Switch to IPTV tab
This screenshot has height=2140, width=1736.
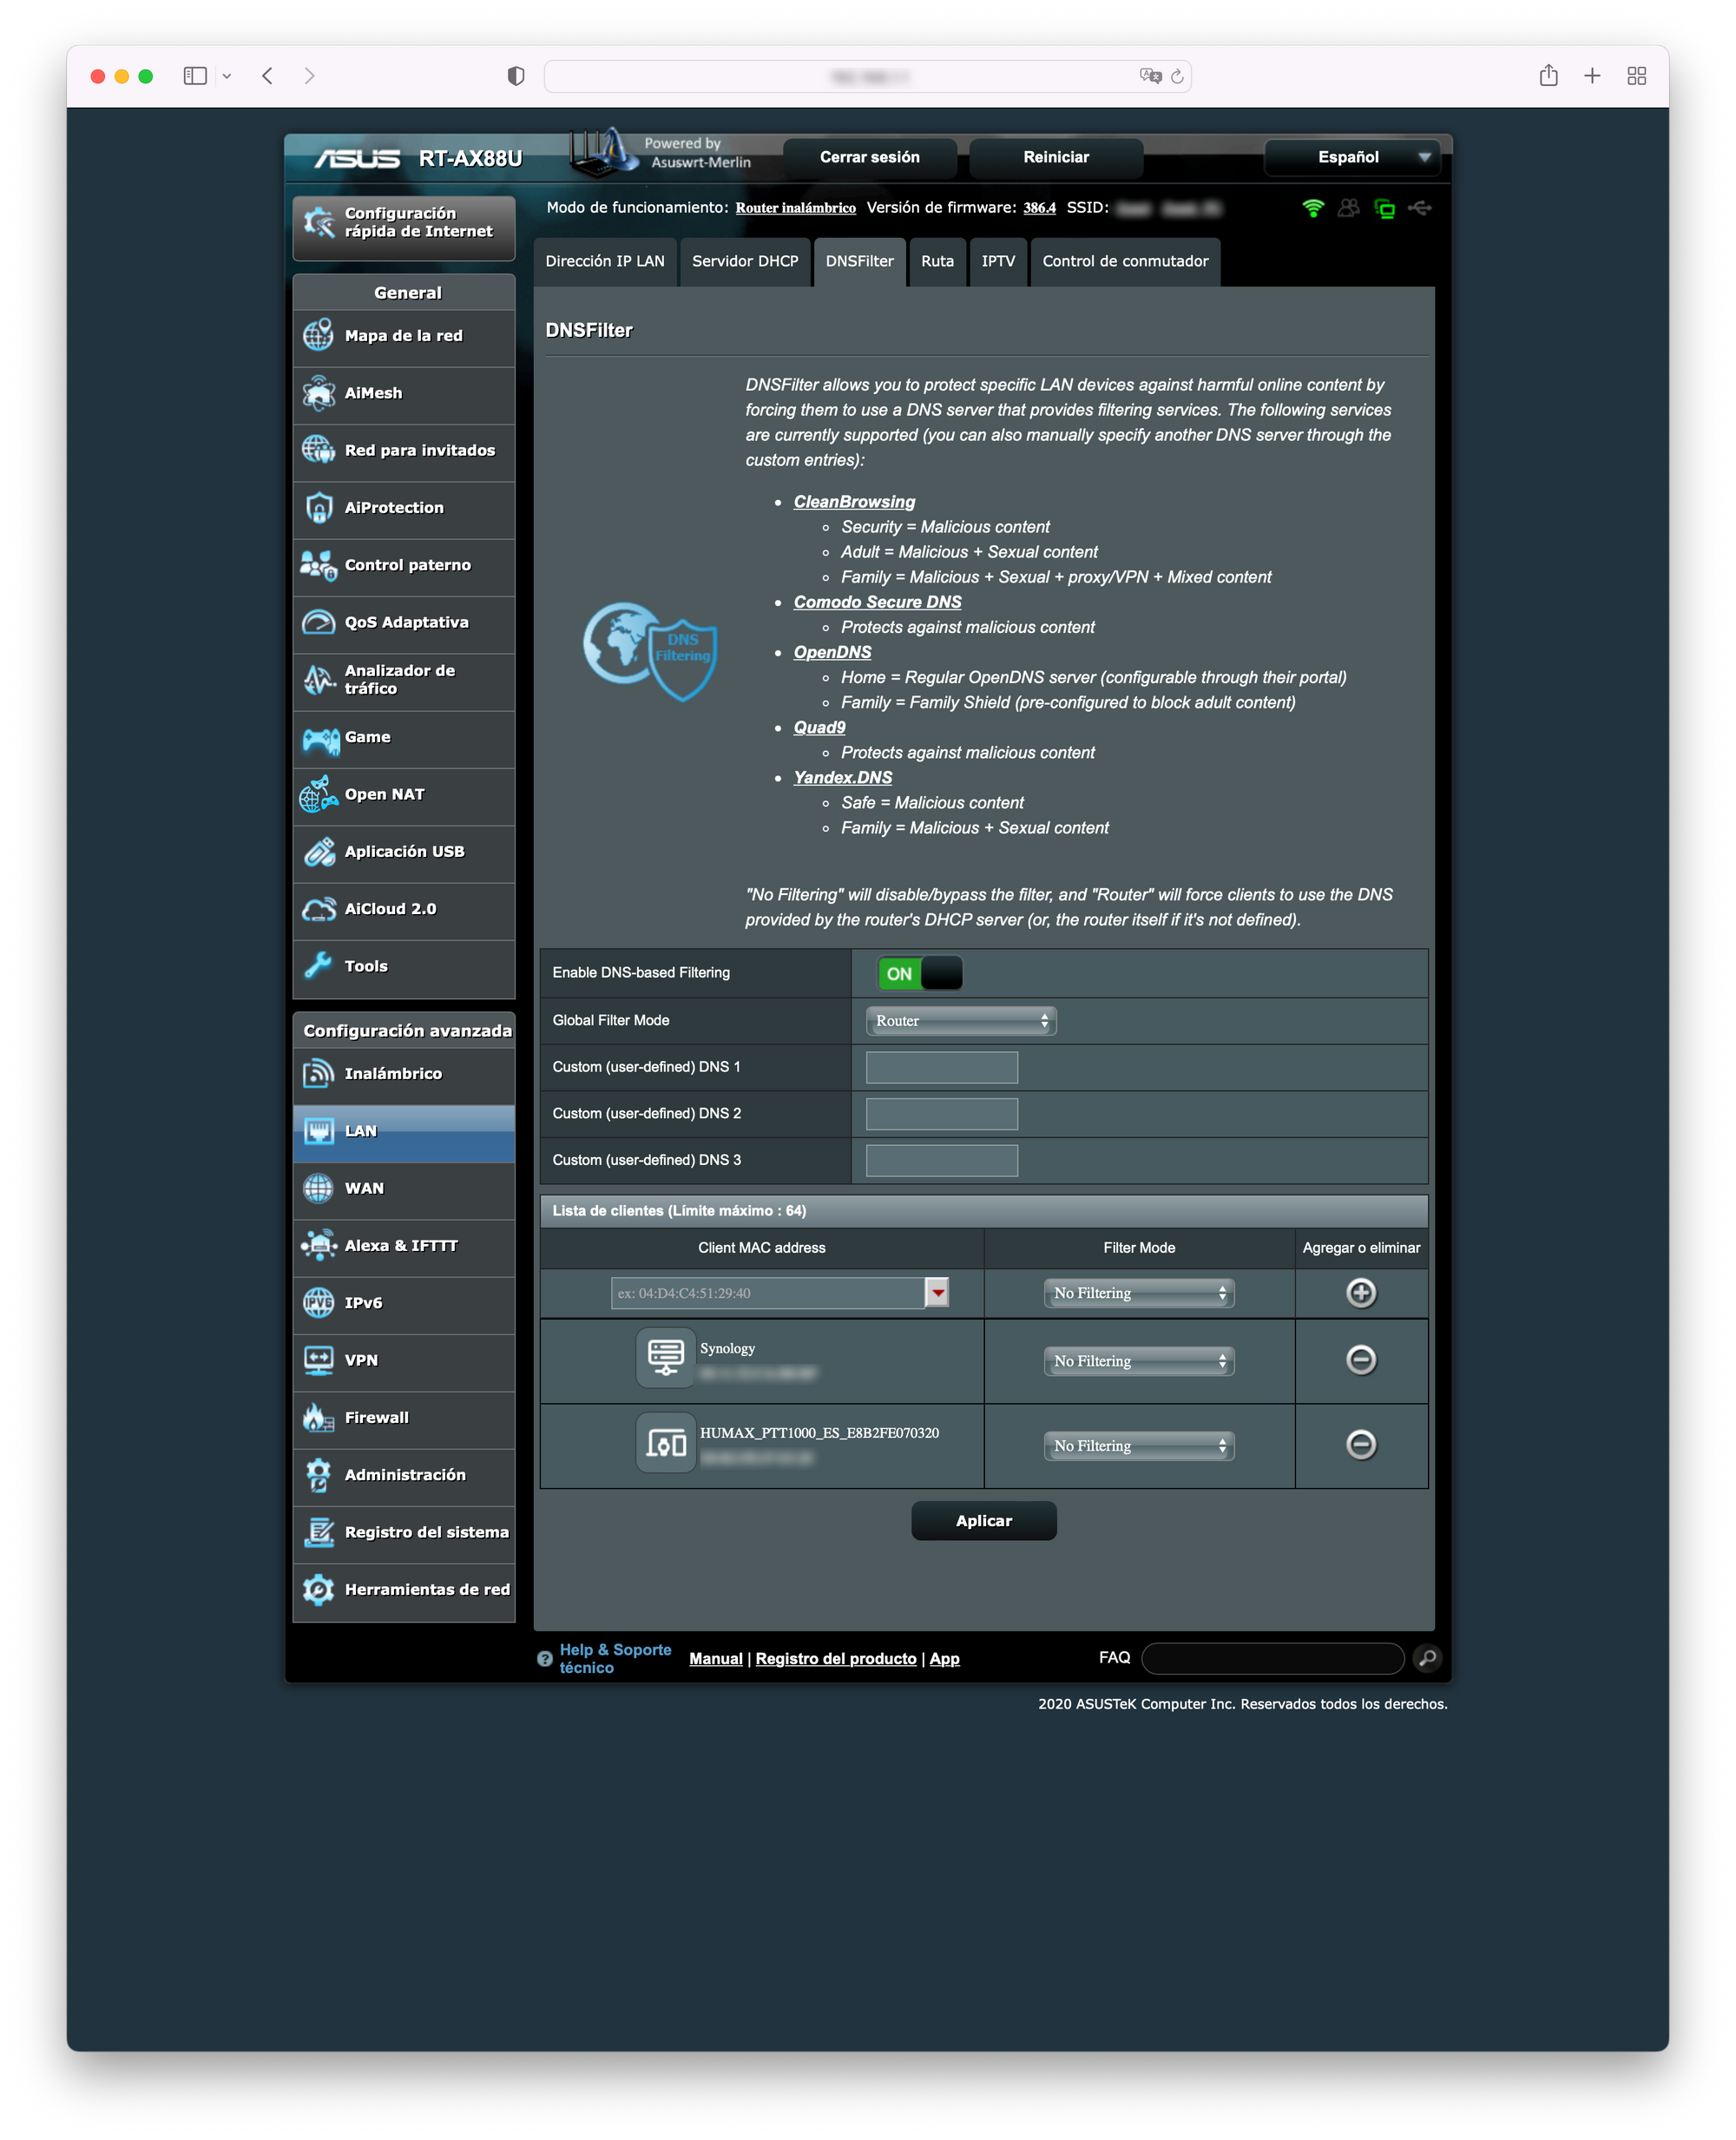pyautogui.click(x=998, y=262)
